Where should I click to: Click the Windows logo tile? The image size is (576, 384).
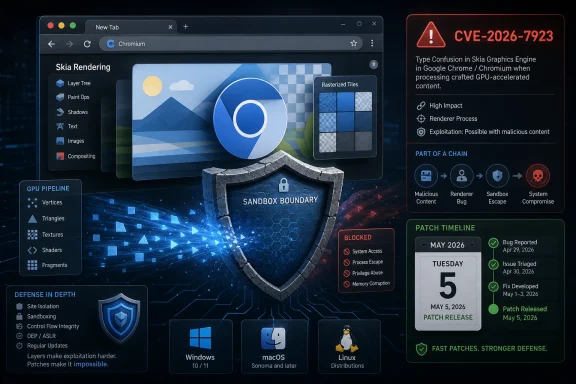coord(201,347)
